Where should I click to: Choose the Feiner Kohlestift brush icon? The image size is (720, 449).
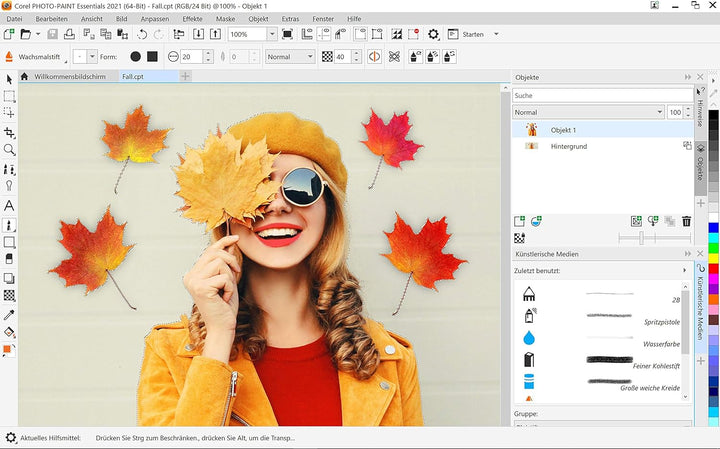[x=529, y=359]
